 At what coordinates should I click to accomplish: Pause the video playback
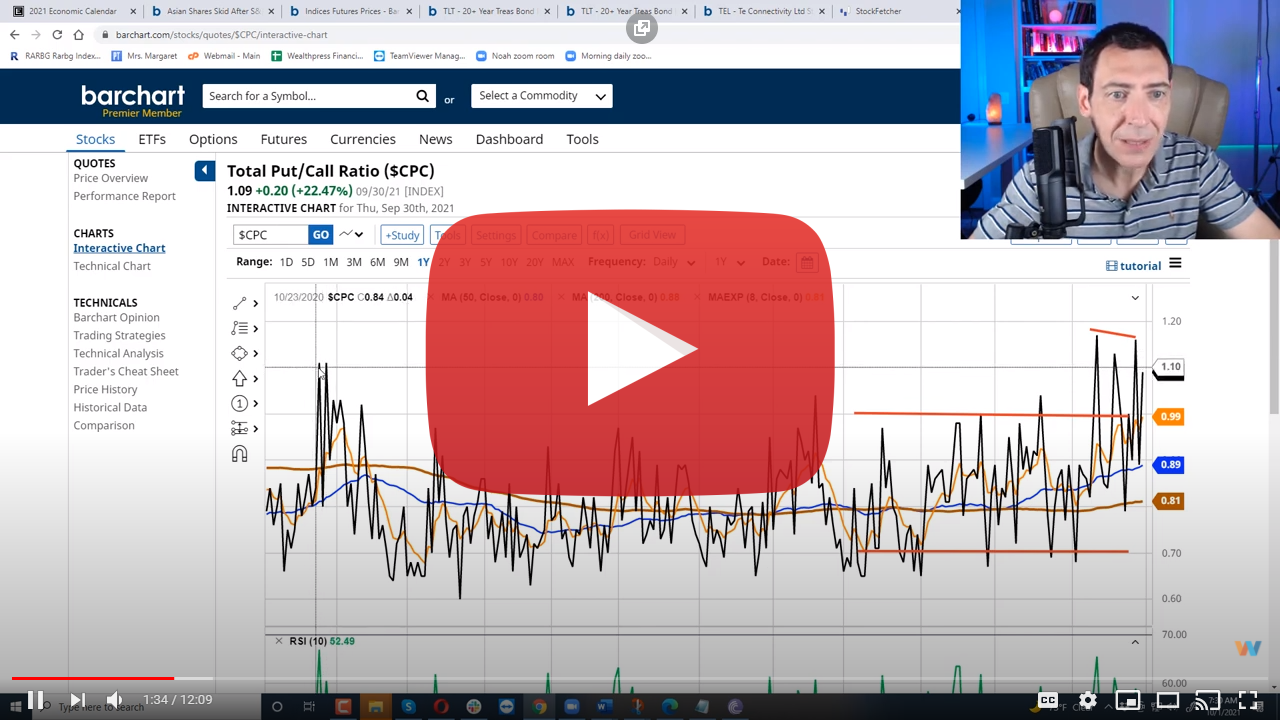click(35, 700)
